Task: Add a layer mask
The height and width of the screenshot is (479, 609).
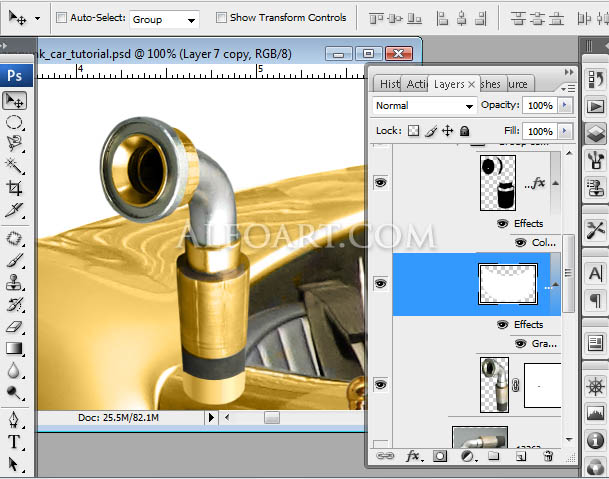Action: [x=440, y=456]
